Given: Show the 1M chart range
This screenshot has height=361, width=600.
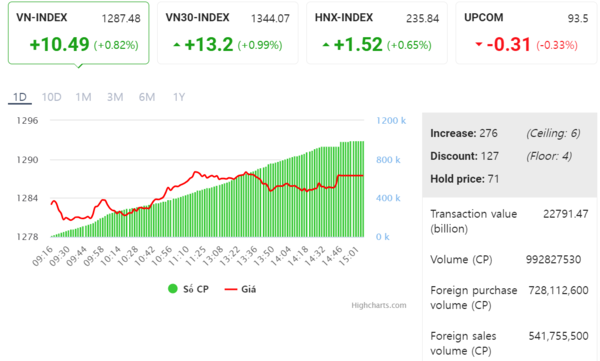Looking at the screenshot, I should point(83,97).
